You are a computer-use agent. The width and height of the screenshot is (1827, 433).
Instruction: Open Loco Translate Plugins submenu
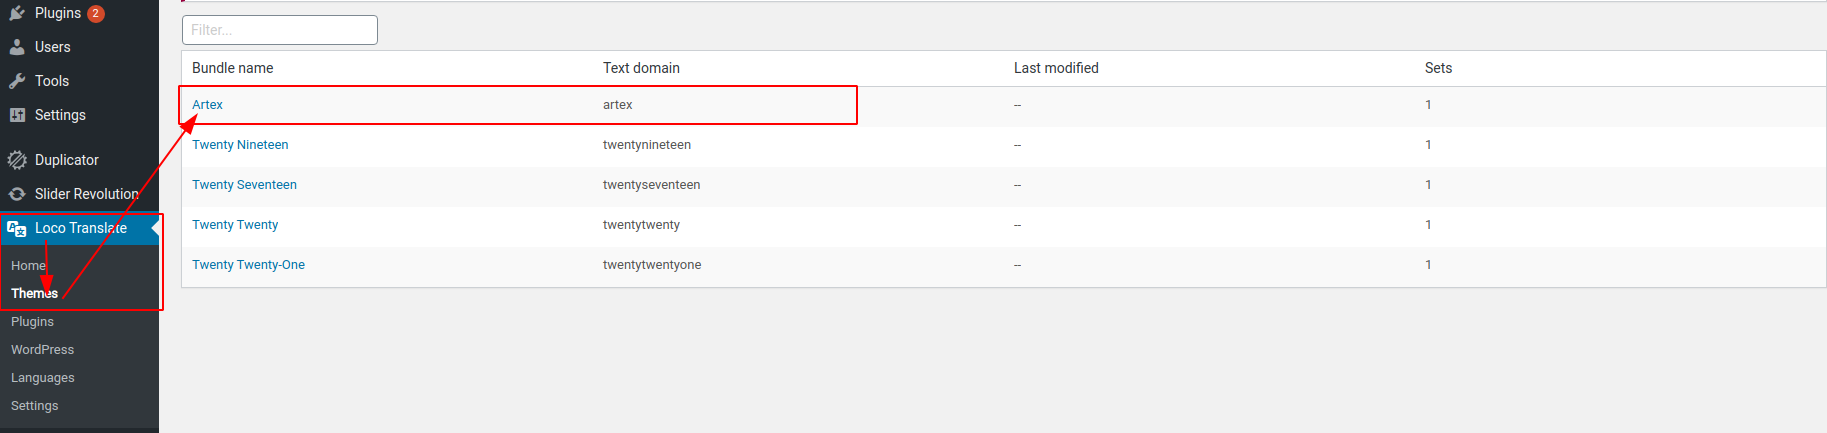tap(32, 322)
